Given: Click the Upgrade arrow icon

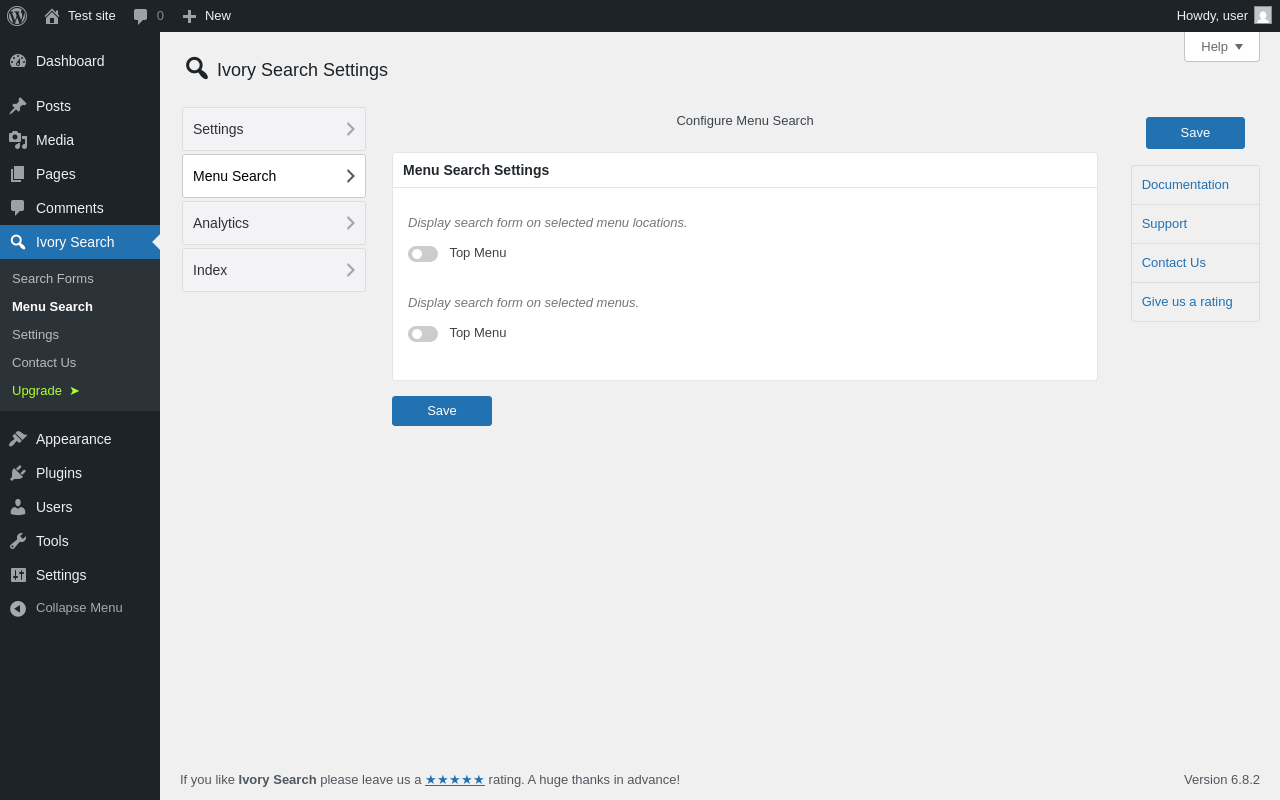Looking at the screenshot, I should (74, 391).
